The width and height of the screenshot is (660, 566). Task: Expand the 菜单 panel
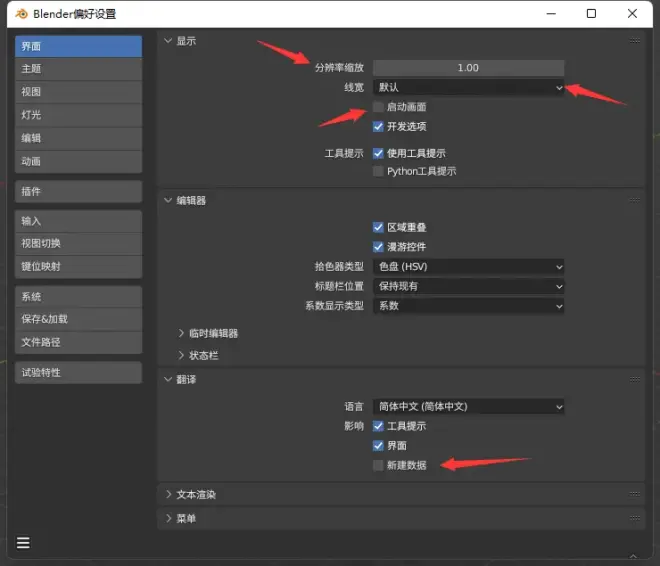[x=168, y=518]
